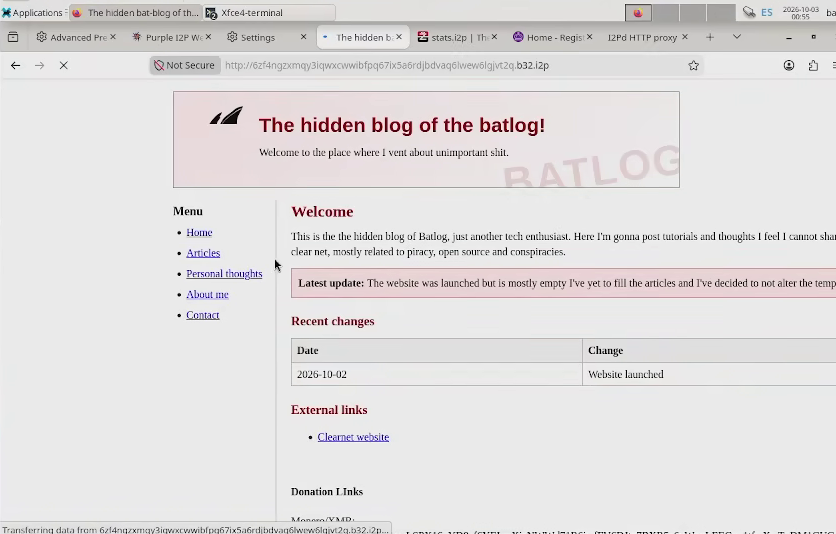This screenshot has width=836, height=534.
Task: Minimize the Firefox window
Action: tap(789, 37)
